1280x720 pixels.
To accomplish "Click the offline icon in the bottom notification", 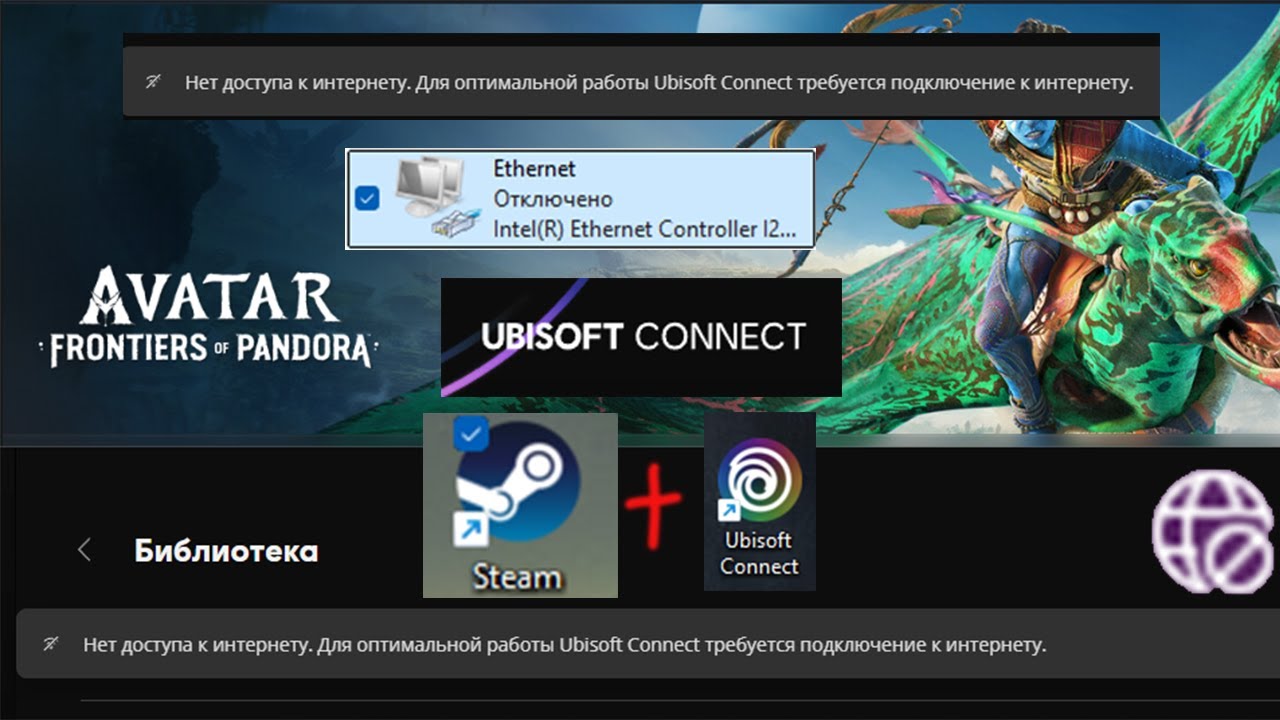I will [51, 644].
